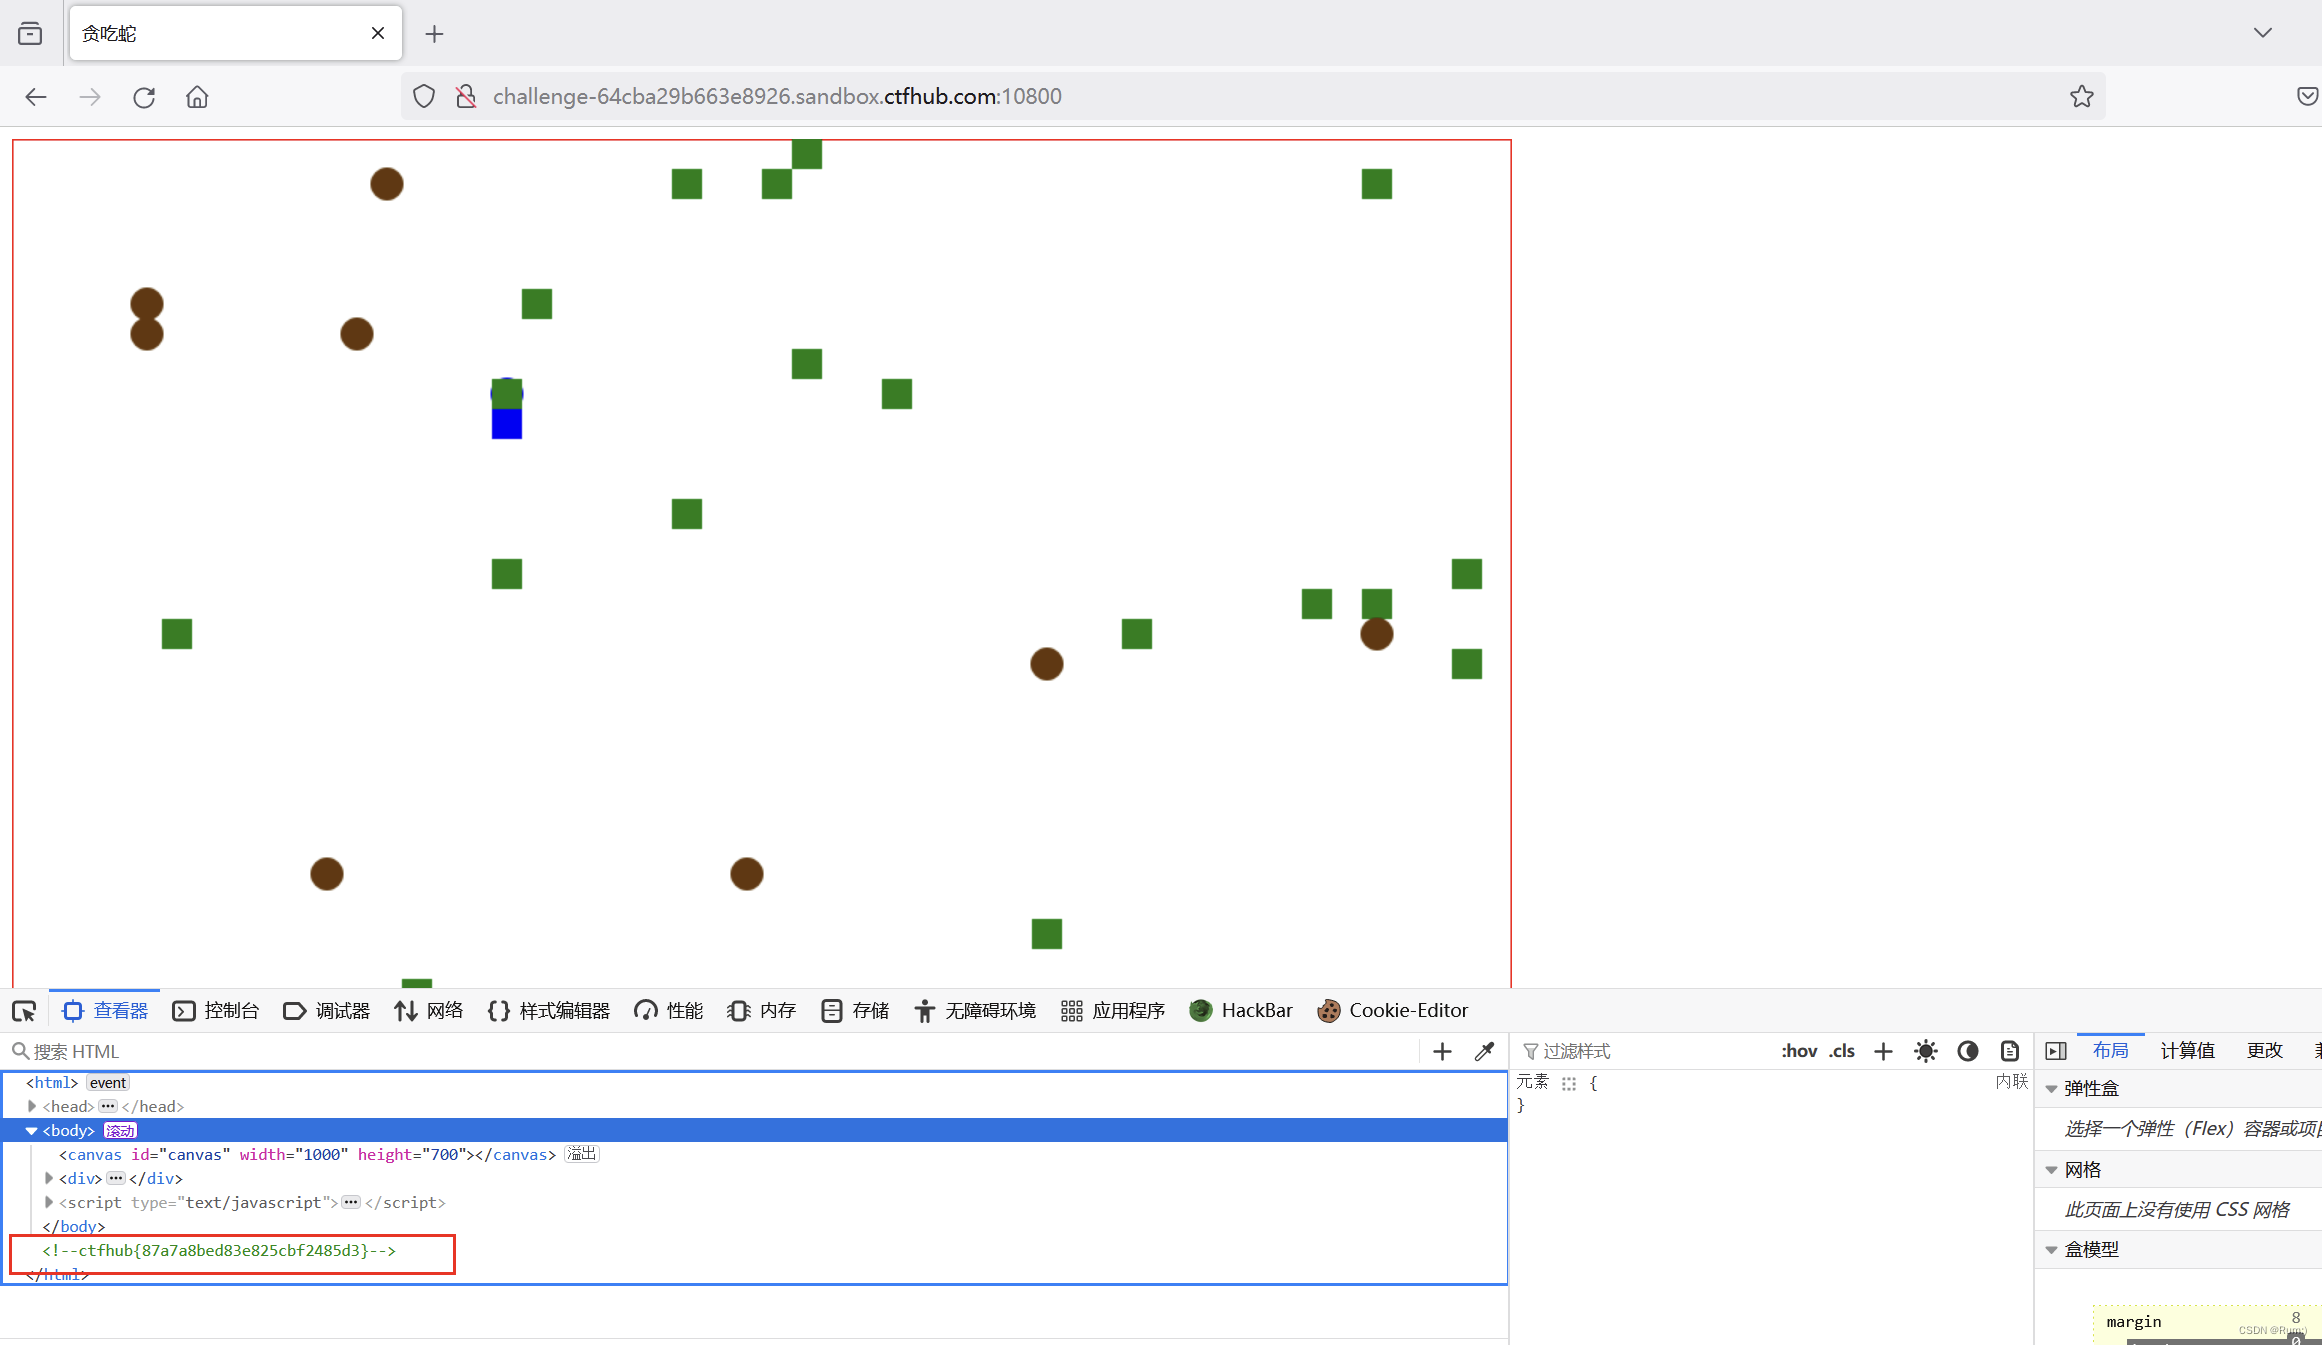
Task: Click the event badge on html element
Action: 107,1082
